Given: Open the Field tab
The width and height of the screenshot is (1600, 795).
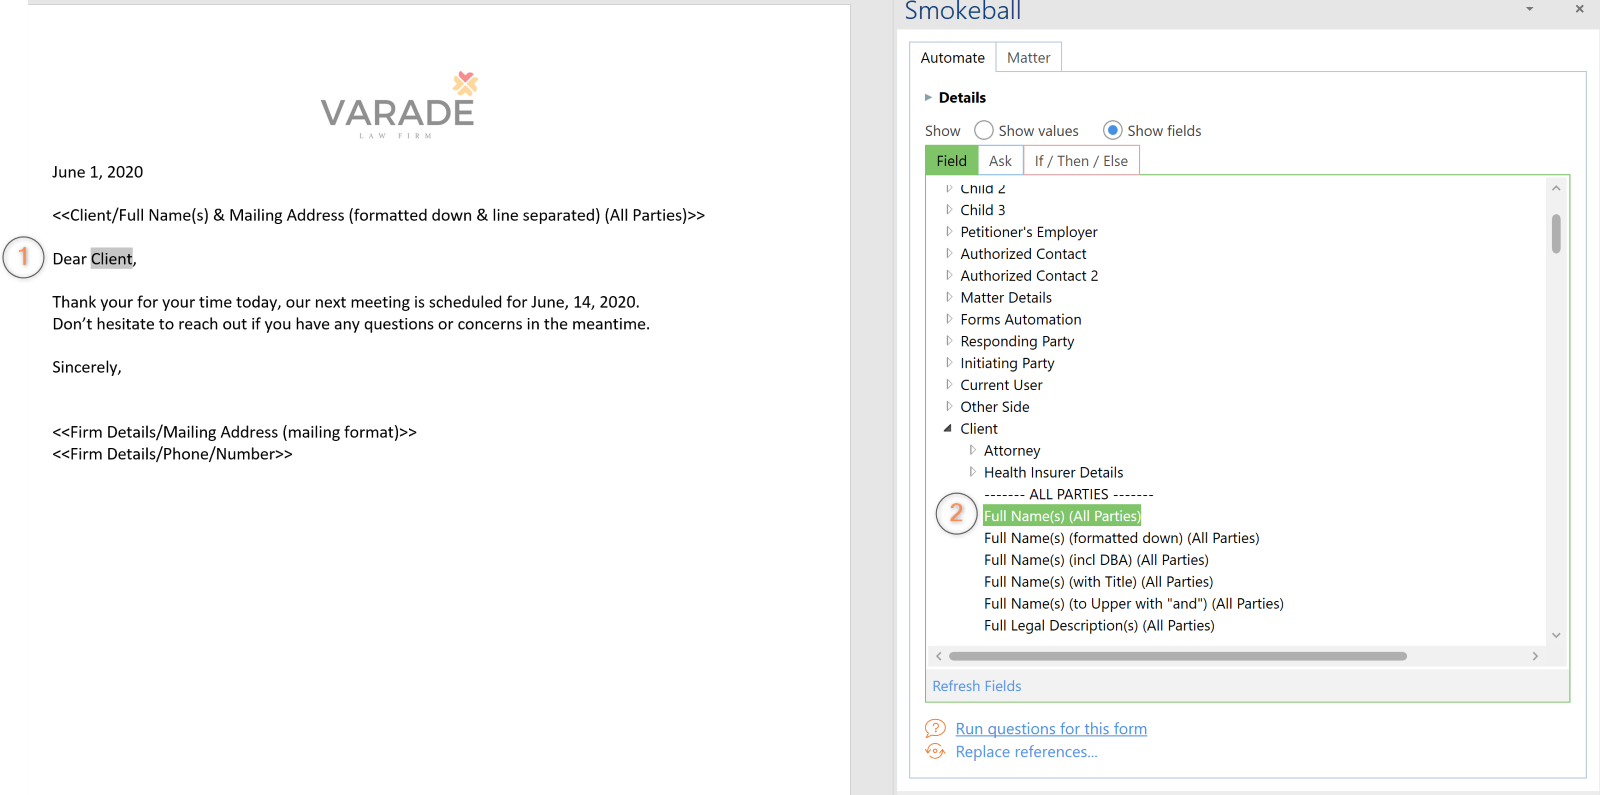Looking at the screenshot, I should [951, 160].
